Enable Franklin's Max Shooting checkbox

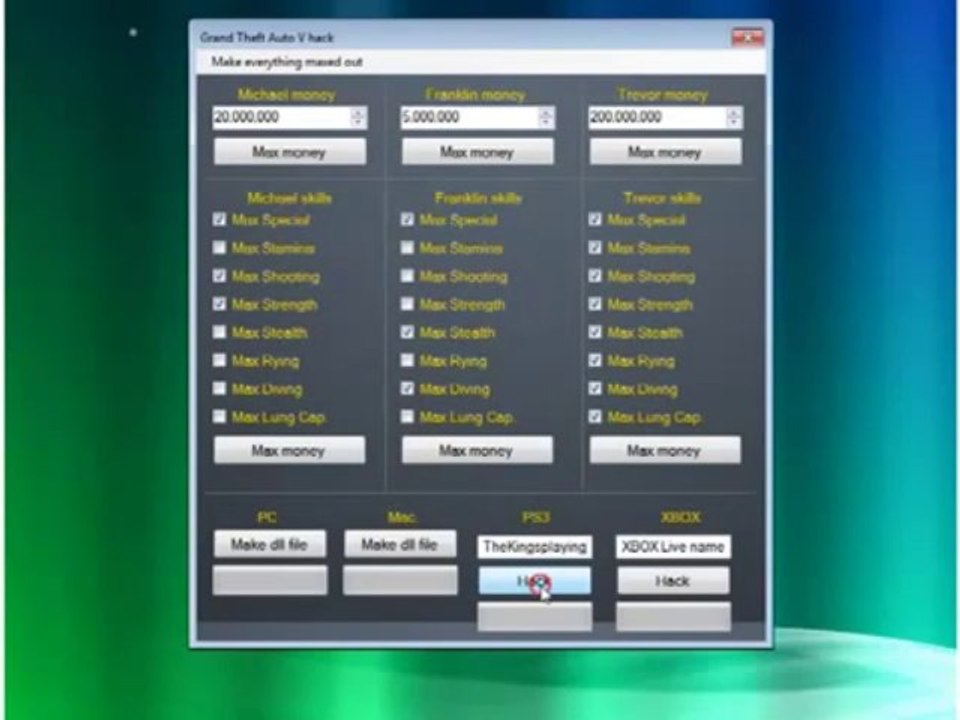click(407, 276)
